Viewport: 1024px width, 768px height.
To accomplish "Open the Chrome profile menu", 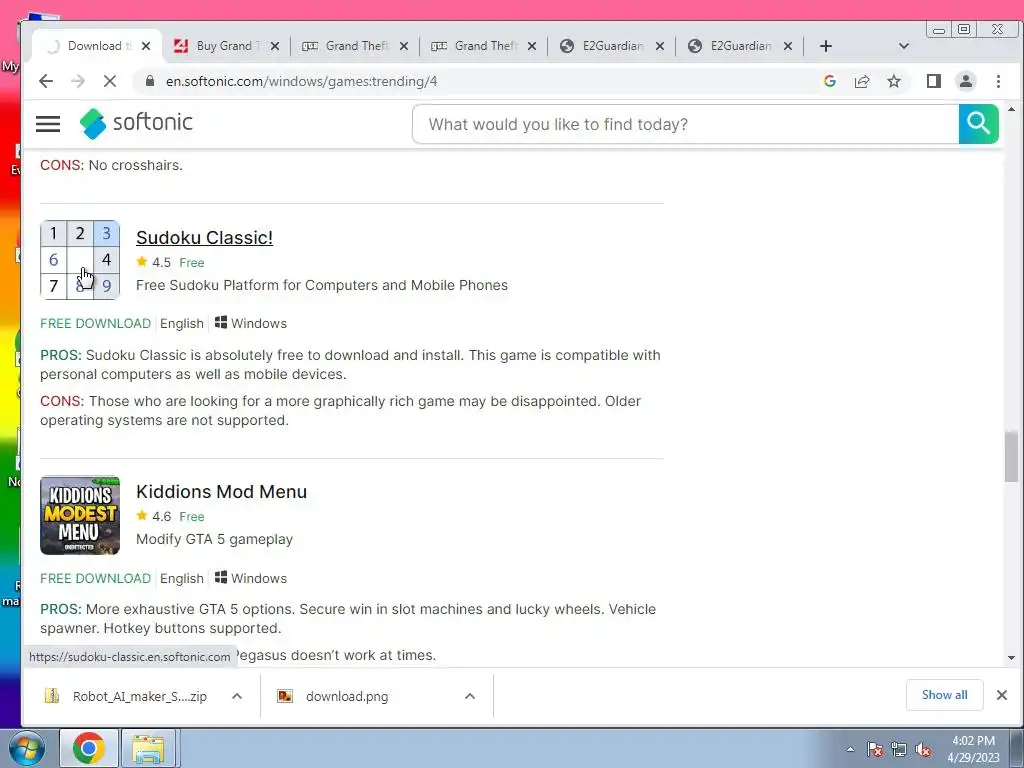I will (965, 81).
